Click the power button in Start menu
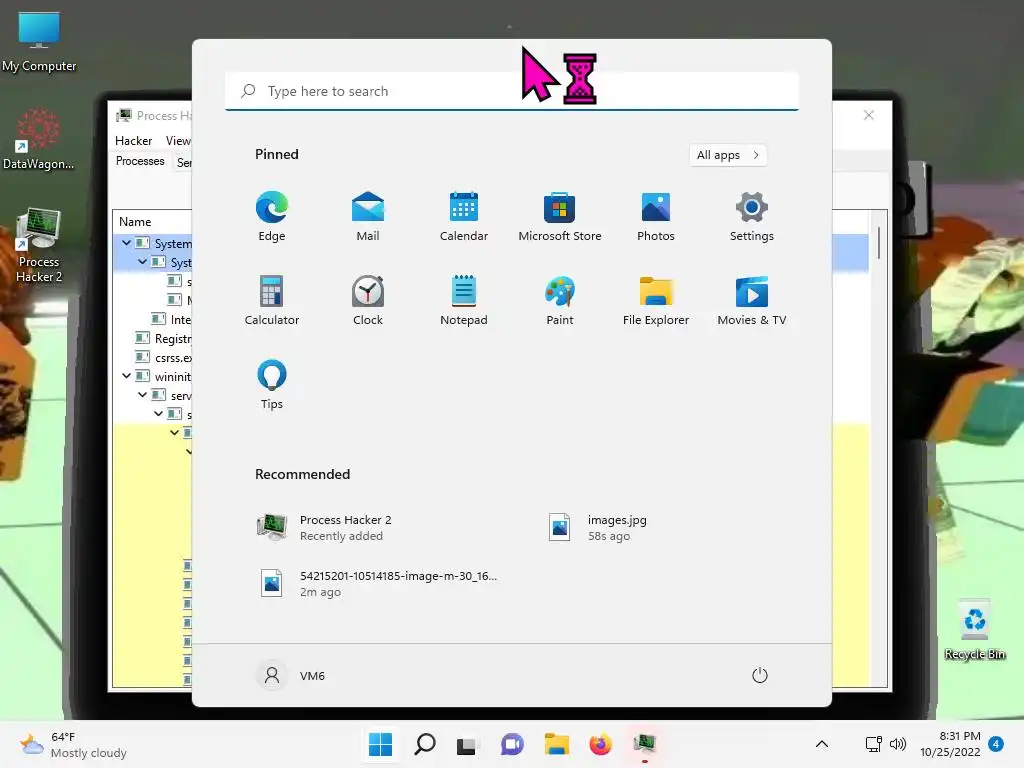The image size is (1024, 768). point(760,675)
